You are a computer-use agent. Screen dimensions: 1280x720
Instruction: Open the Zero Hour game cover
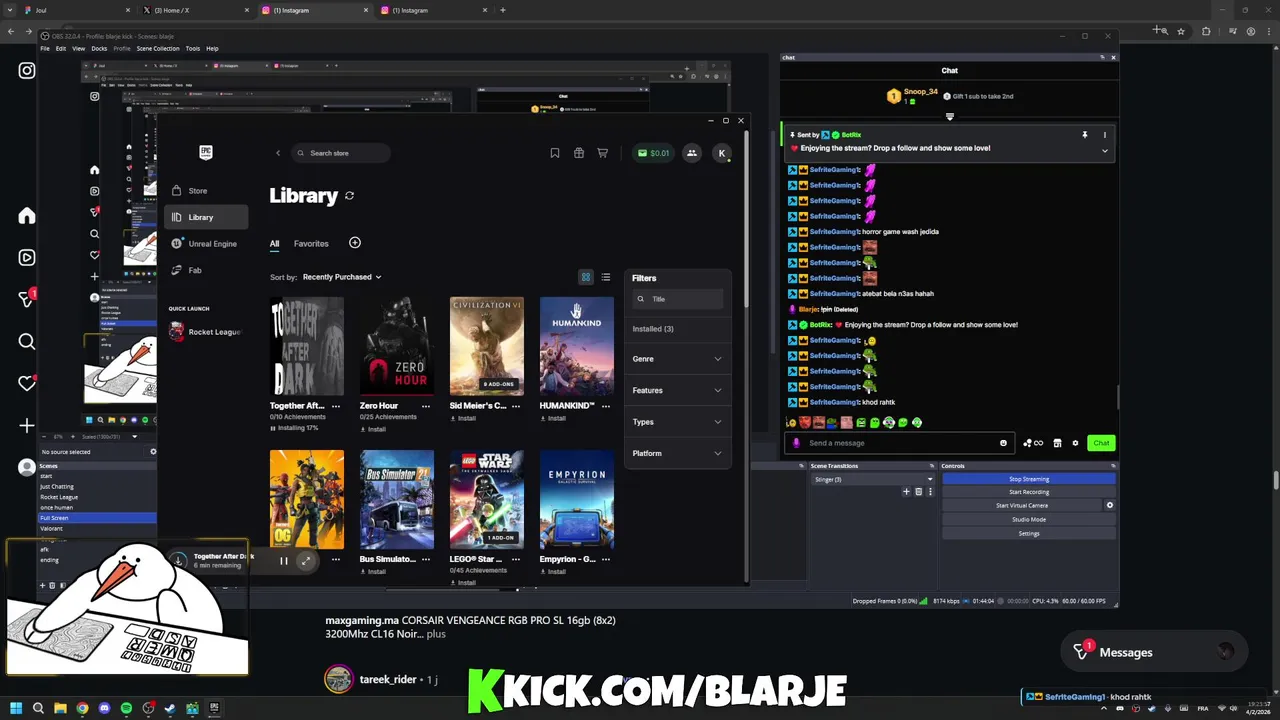[397, 346]
